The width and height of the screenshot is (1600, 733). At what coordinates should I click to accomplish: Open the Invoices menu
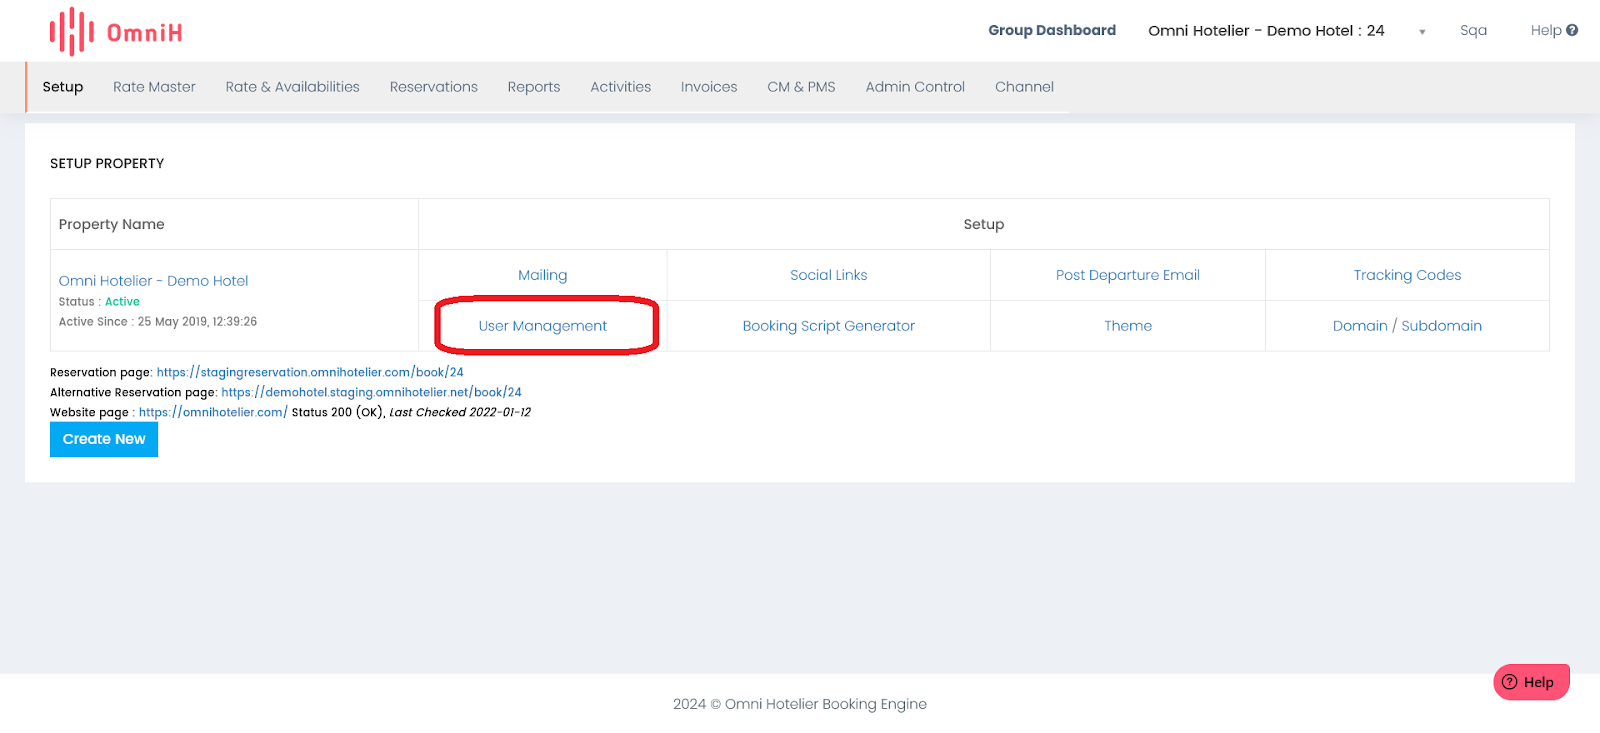click(709, 87)
